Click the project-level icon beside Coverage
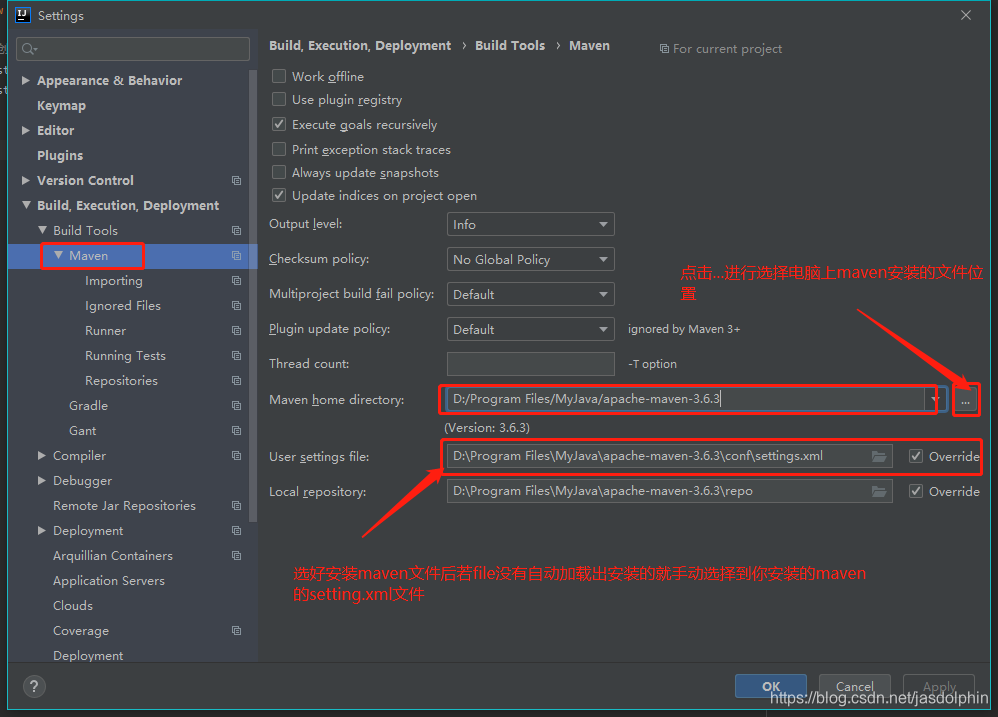 (236, 631)
